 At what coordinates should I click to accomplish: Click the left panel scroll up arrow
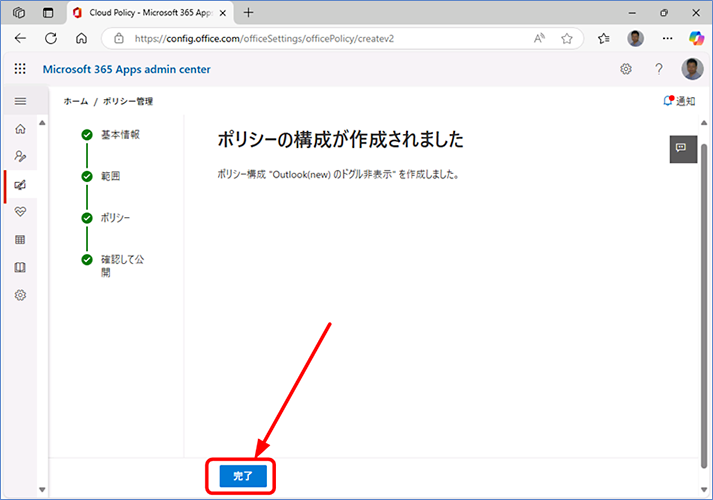pyautogui.click(x=42, y=123)
